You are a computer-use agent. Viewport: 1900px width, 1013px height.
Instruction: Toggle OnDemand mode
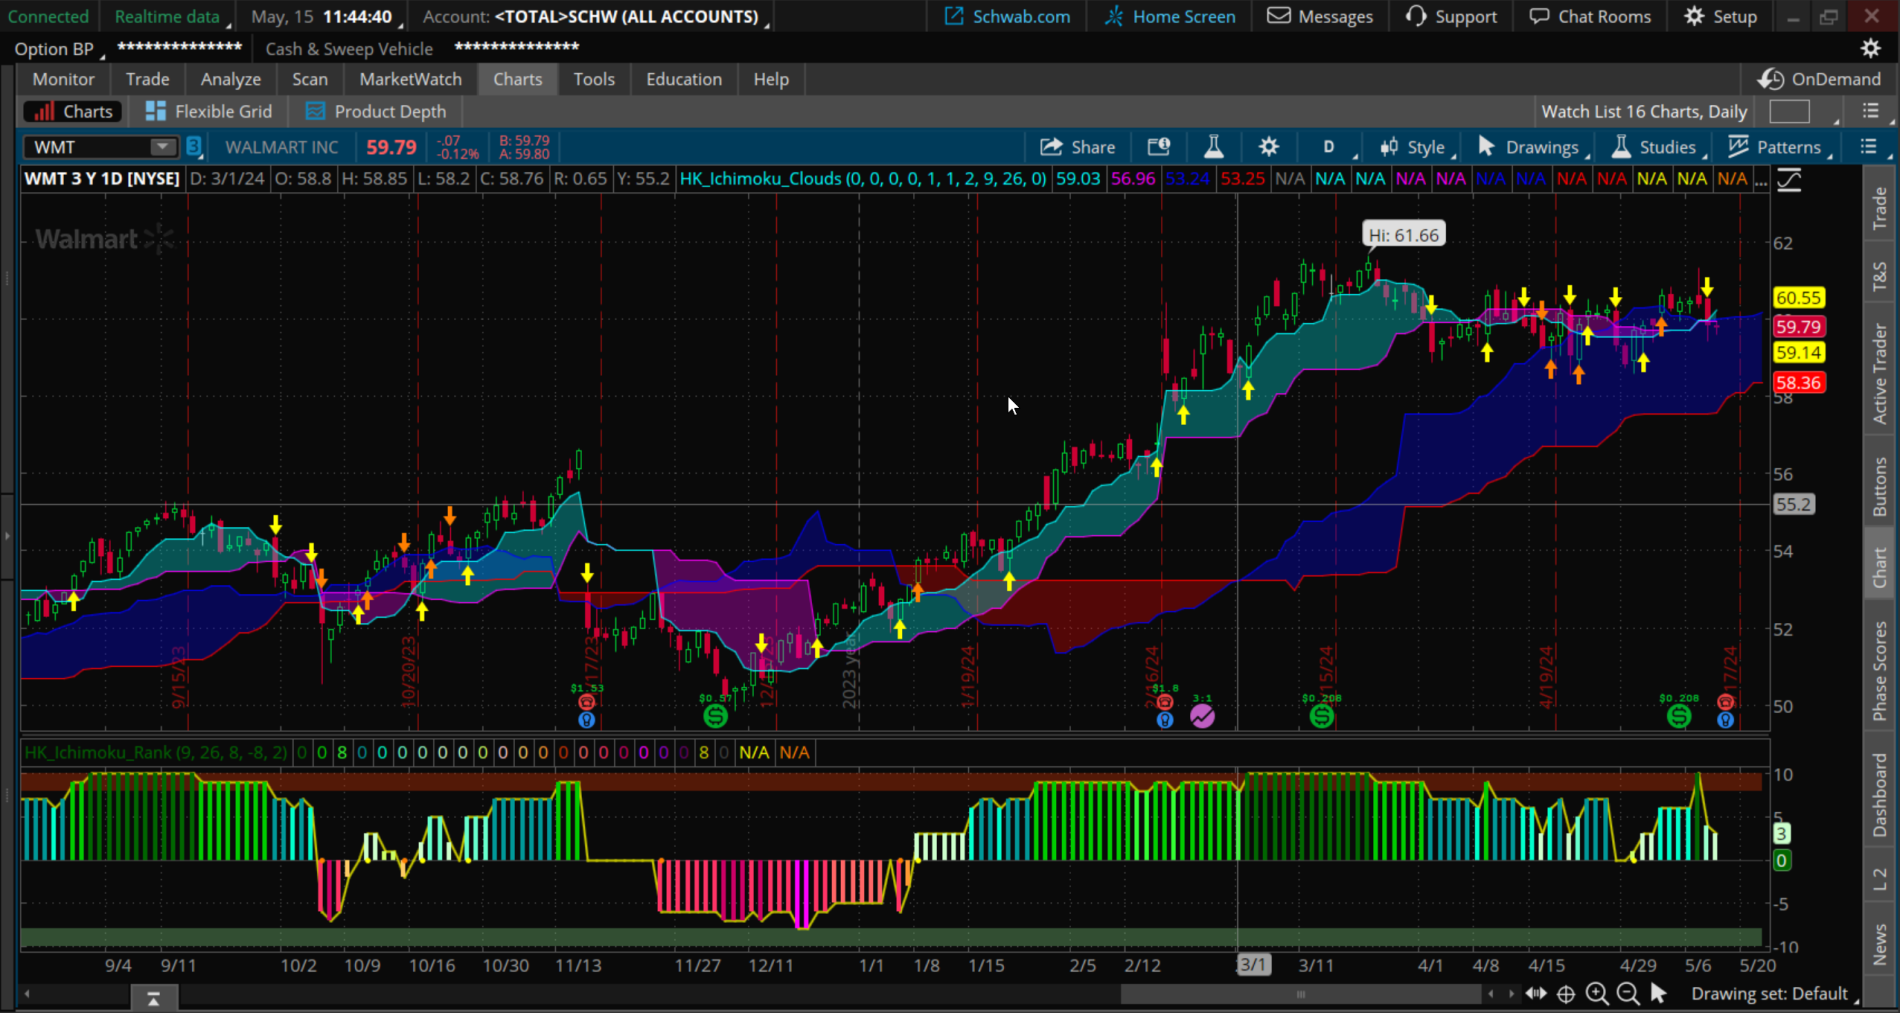1820,79
